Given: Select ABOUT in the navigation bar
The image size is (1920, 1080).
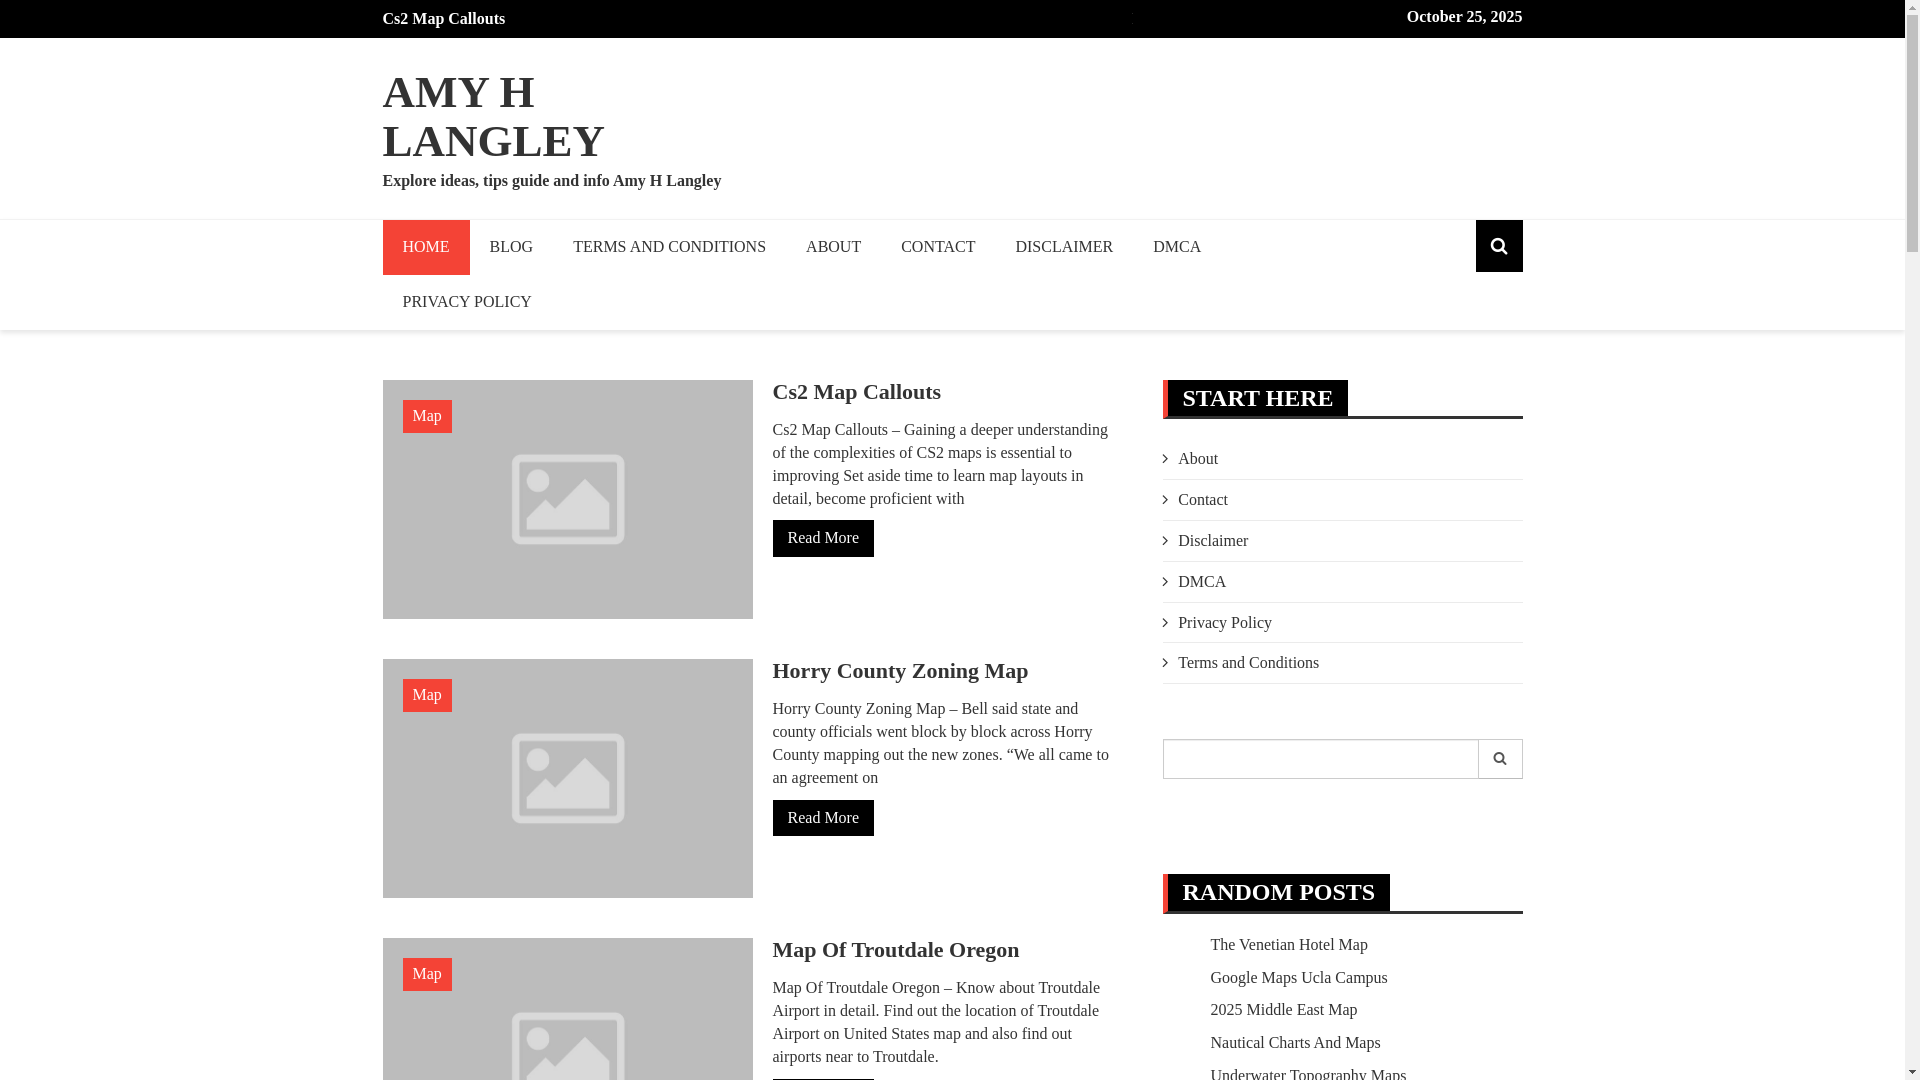Looking at the screenshot, I should [x=833, y=247].
